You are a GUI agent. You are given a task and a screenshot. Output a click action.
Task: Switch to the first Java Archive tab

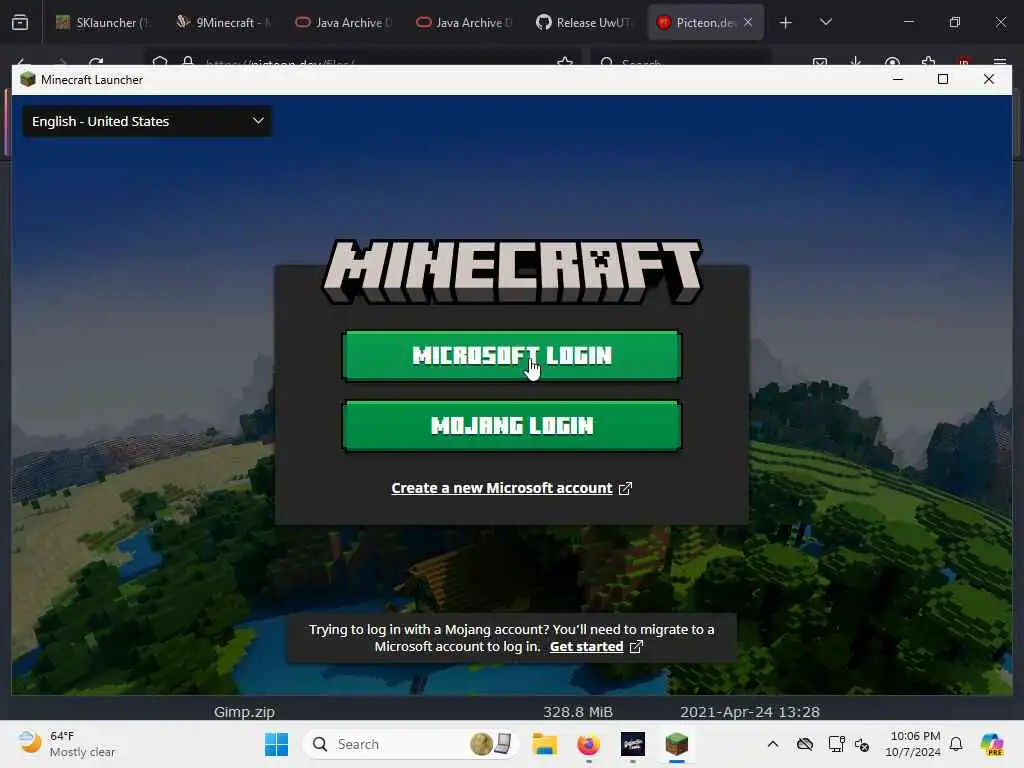click(344, 22)
